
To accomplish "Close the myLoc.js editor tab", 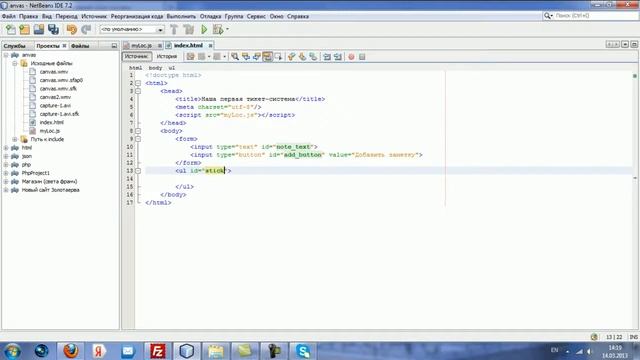I will (160, 46).
